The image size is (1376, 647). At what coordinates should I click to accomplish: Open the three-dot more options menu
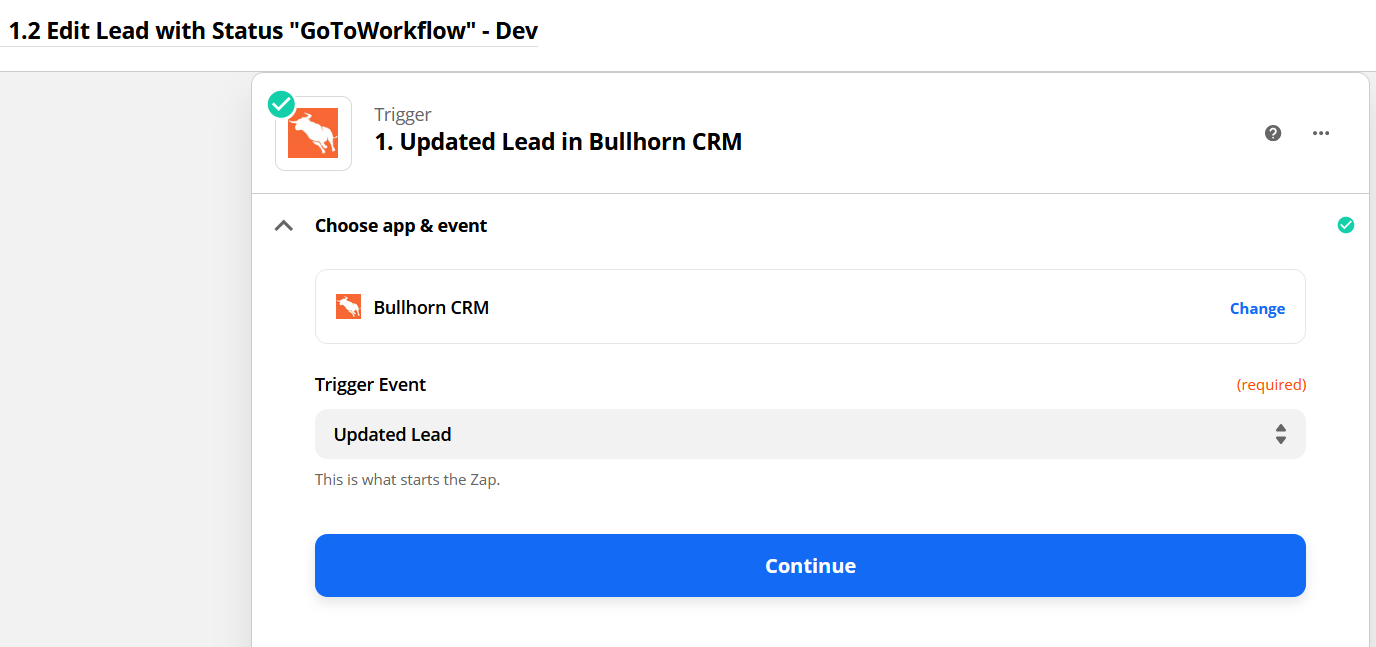(x=1321, y=133)
